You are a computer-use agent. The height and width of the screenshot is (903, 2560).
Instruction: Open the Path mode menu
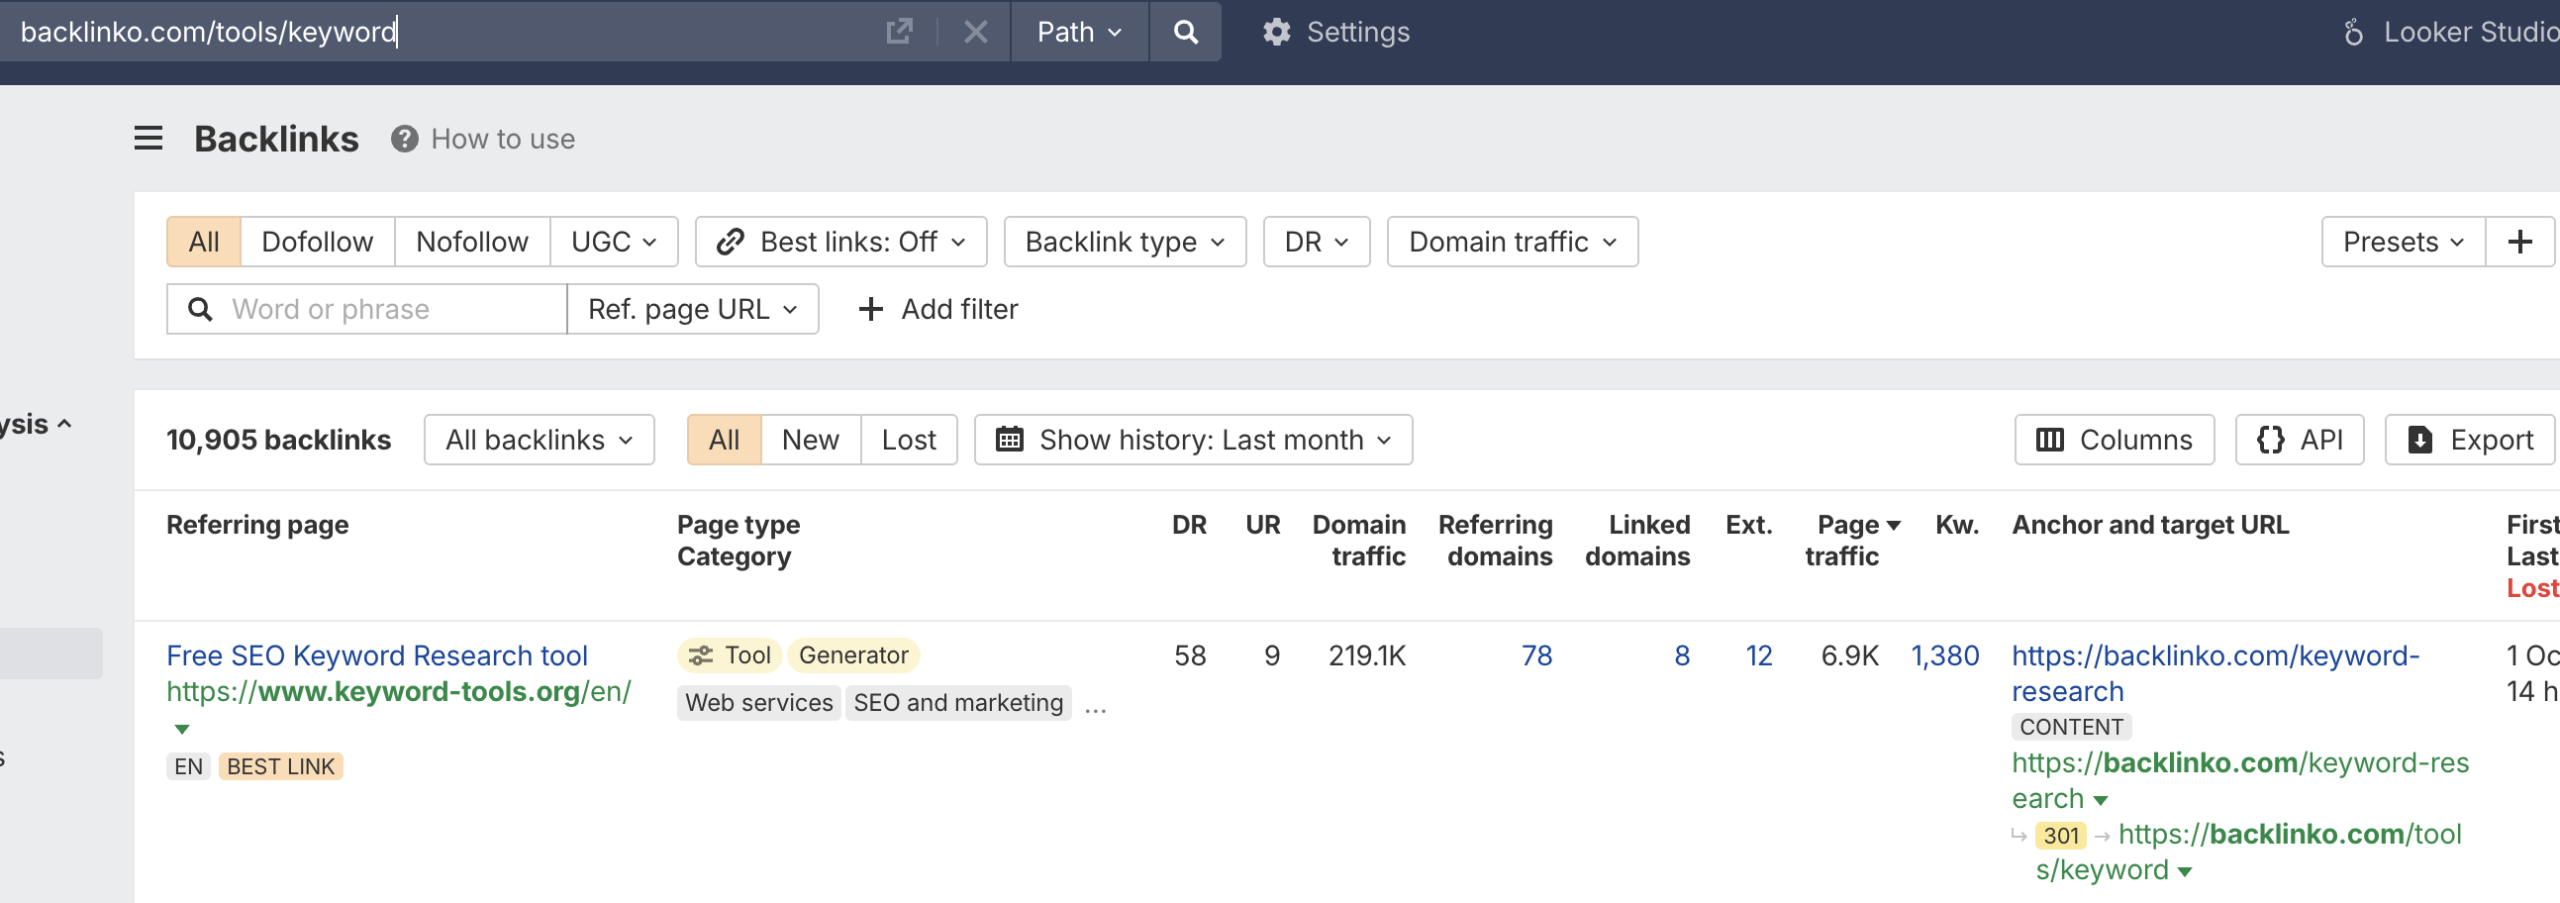coord(1078,32)
